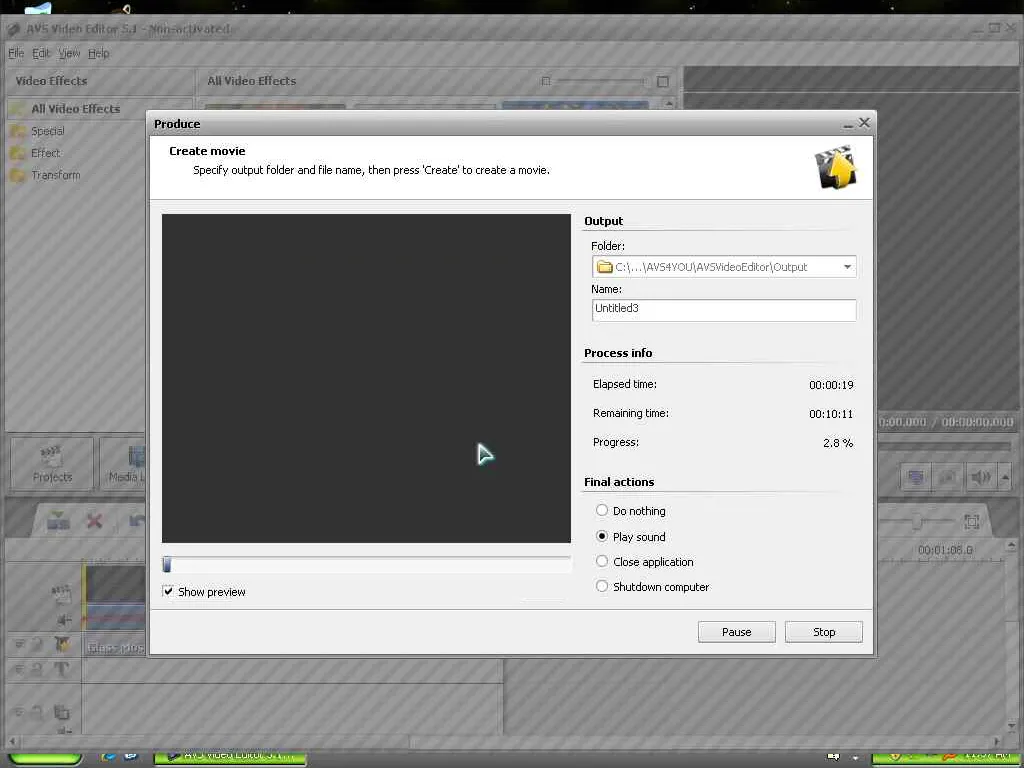Select the Do nothing final action
This screenshot has width=1024, height=768.
[601, 510]
